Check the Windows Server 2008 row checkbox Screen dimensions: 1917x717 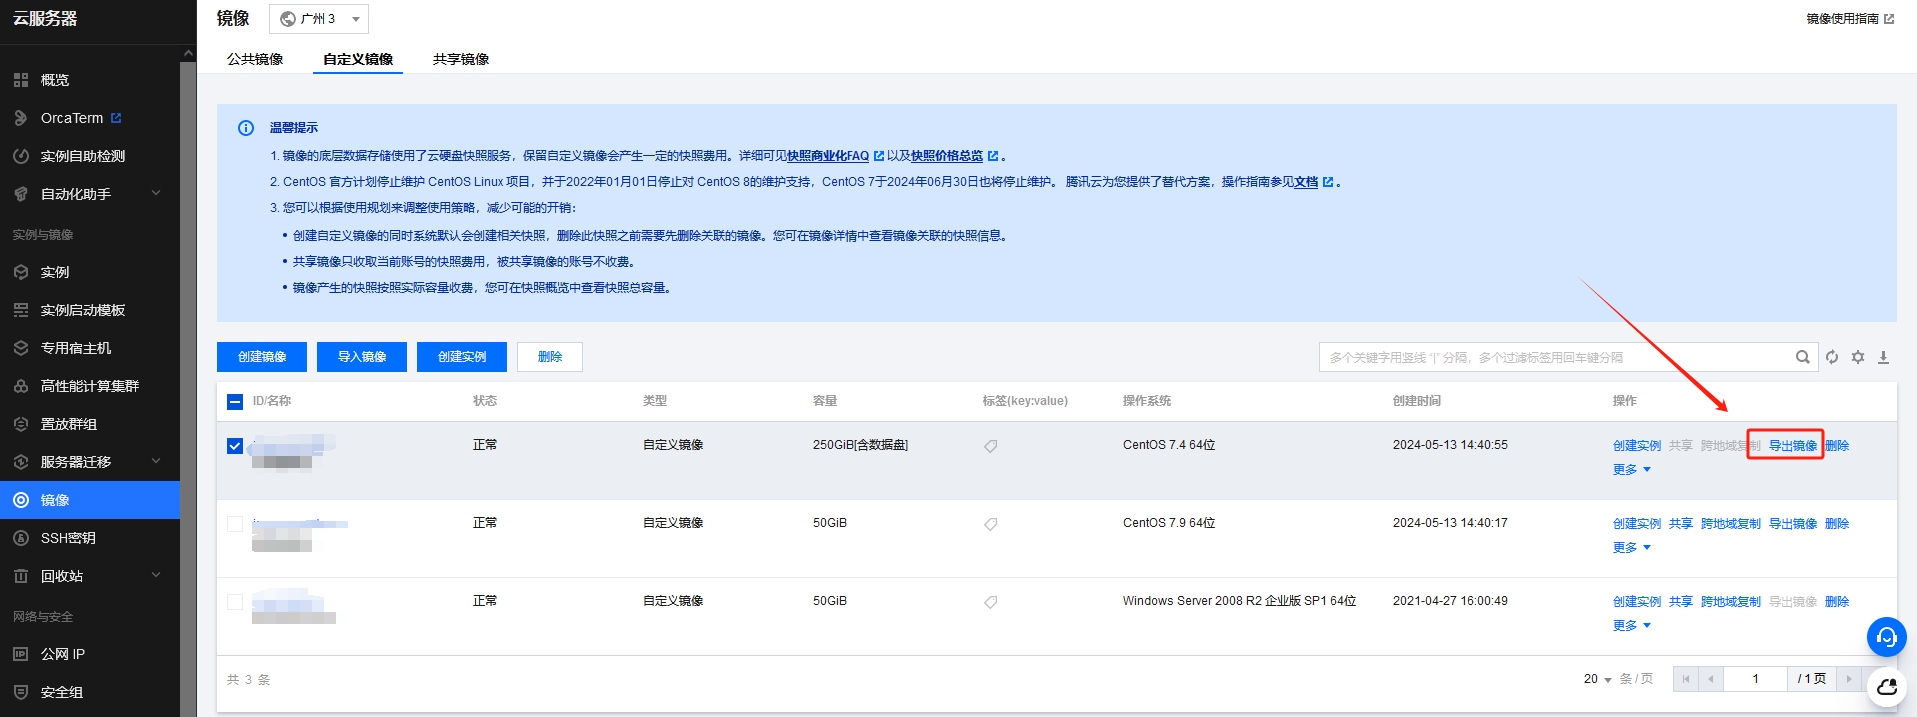tap(235, 602)
